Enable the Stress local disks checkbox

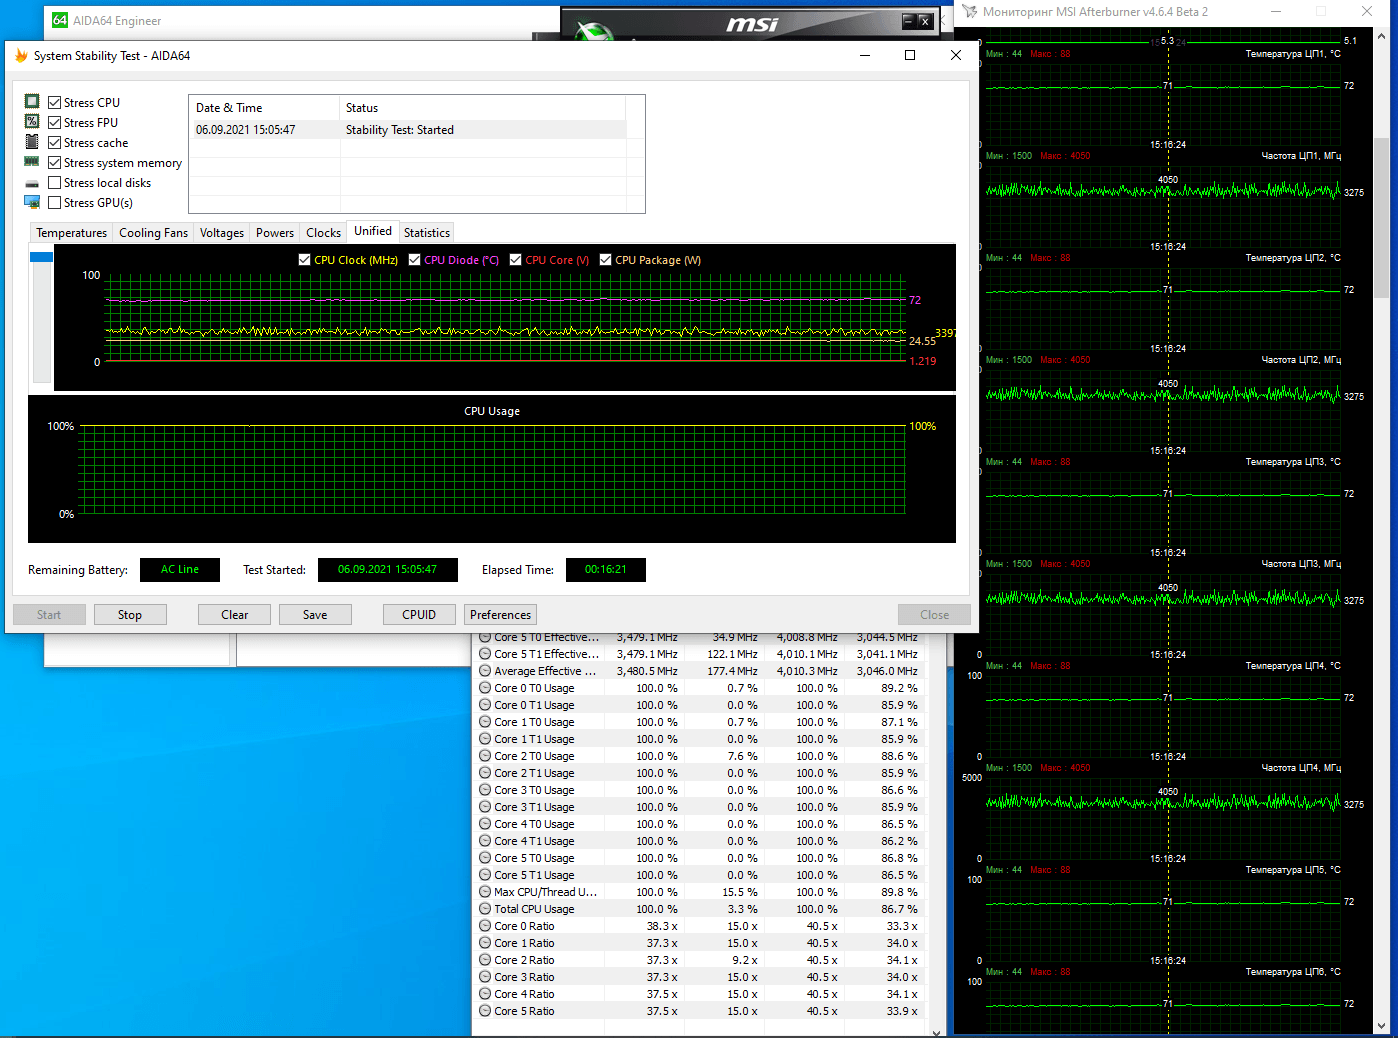(55, 183)
